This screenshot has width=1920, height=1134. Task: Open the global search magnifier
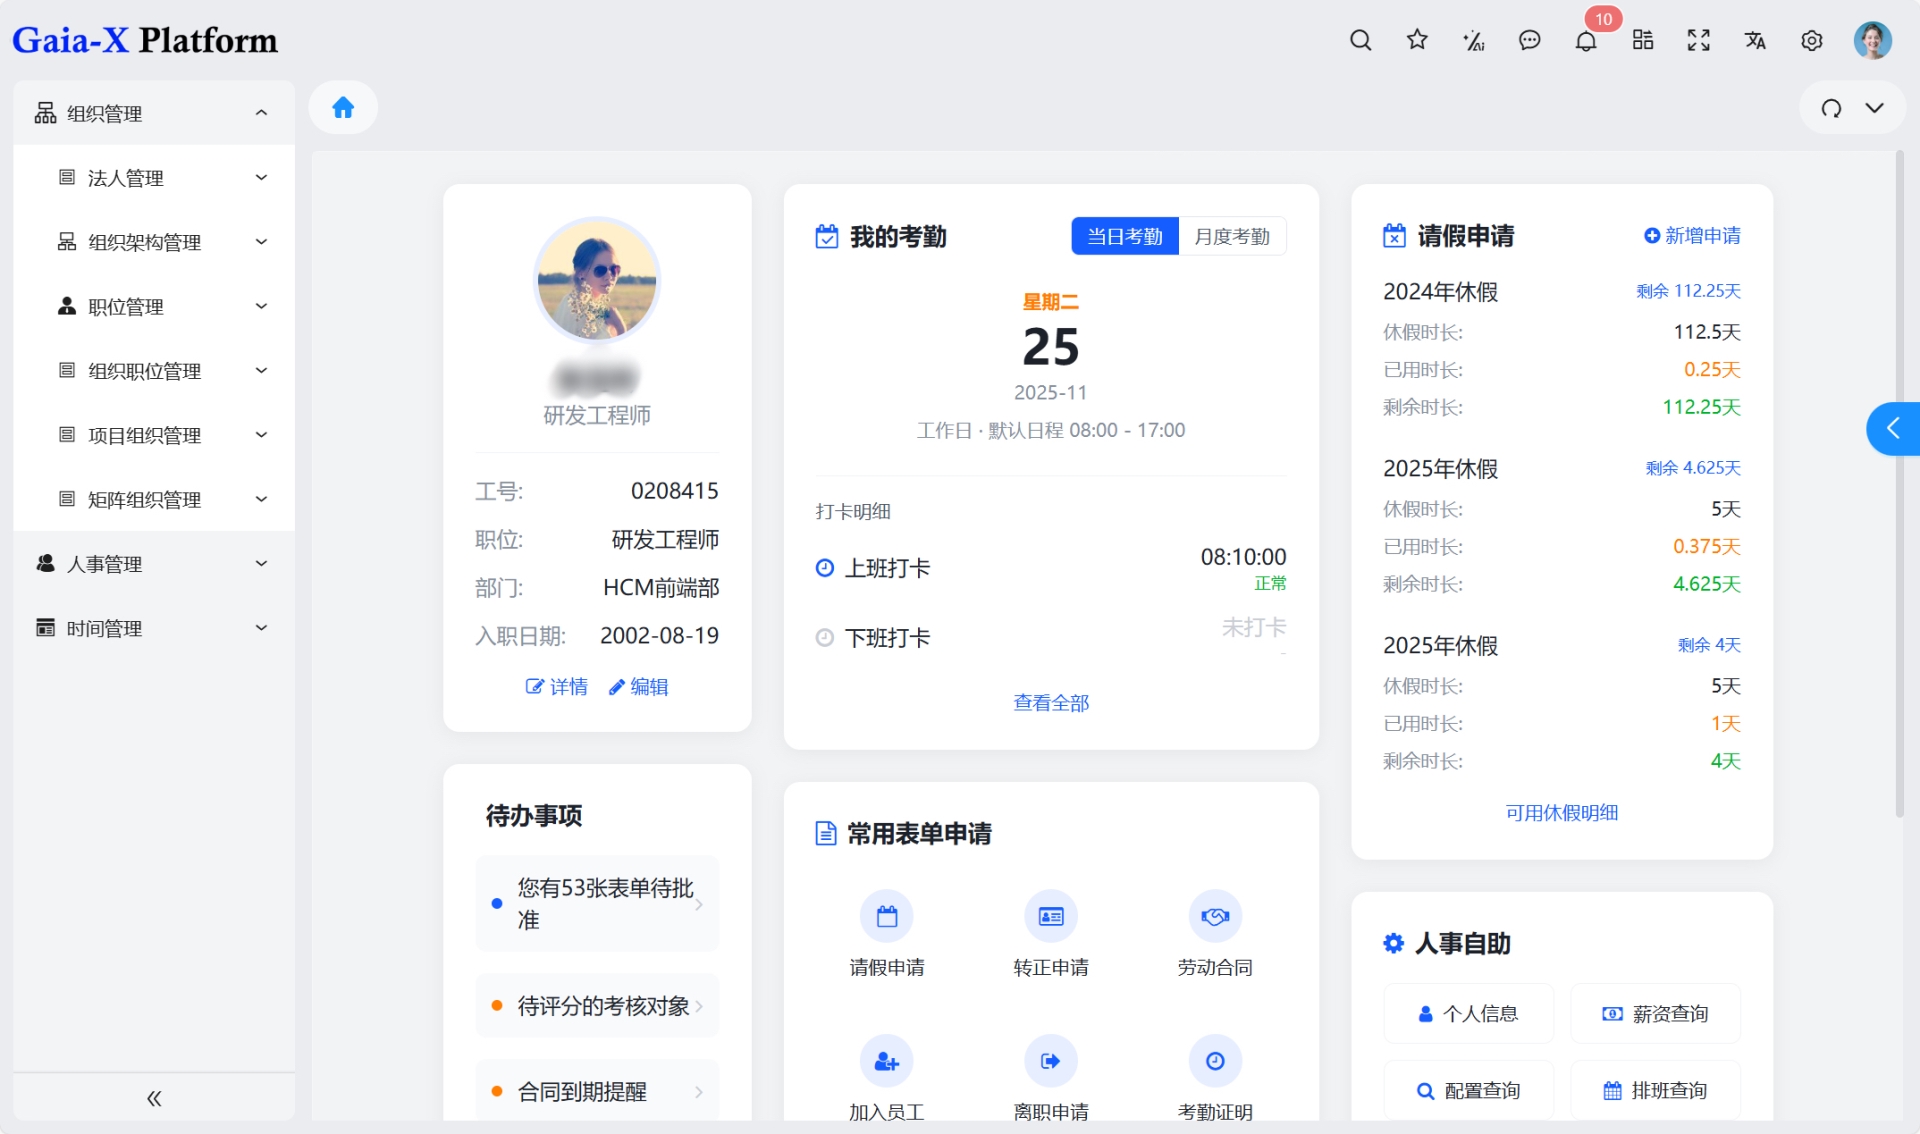pyautogui.click(x=1360, y=41)
